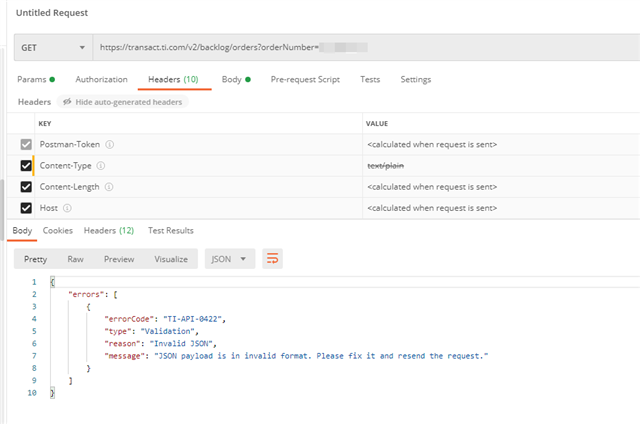Click info icon beside Postman-Token
Image resolution: width=640 pixels, height=424 pixels.
(110, 144)
